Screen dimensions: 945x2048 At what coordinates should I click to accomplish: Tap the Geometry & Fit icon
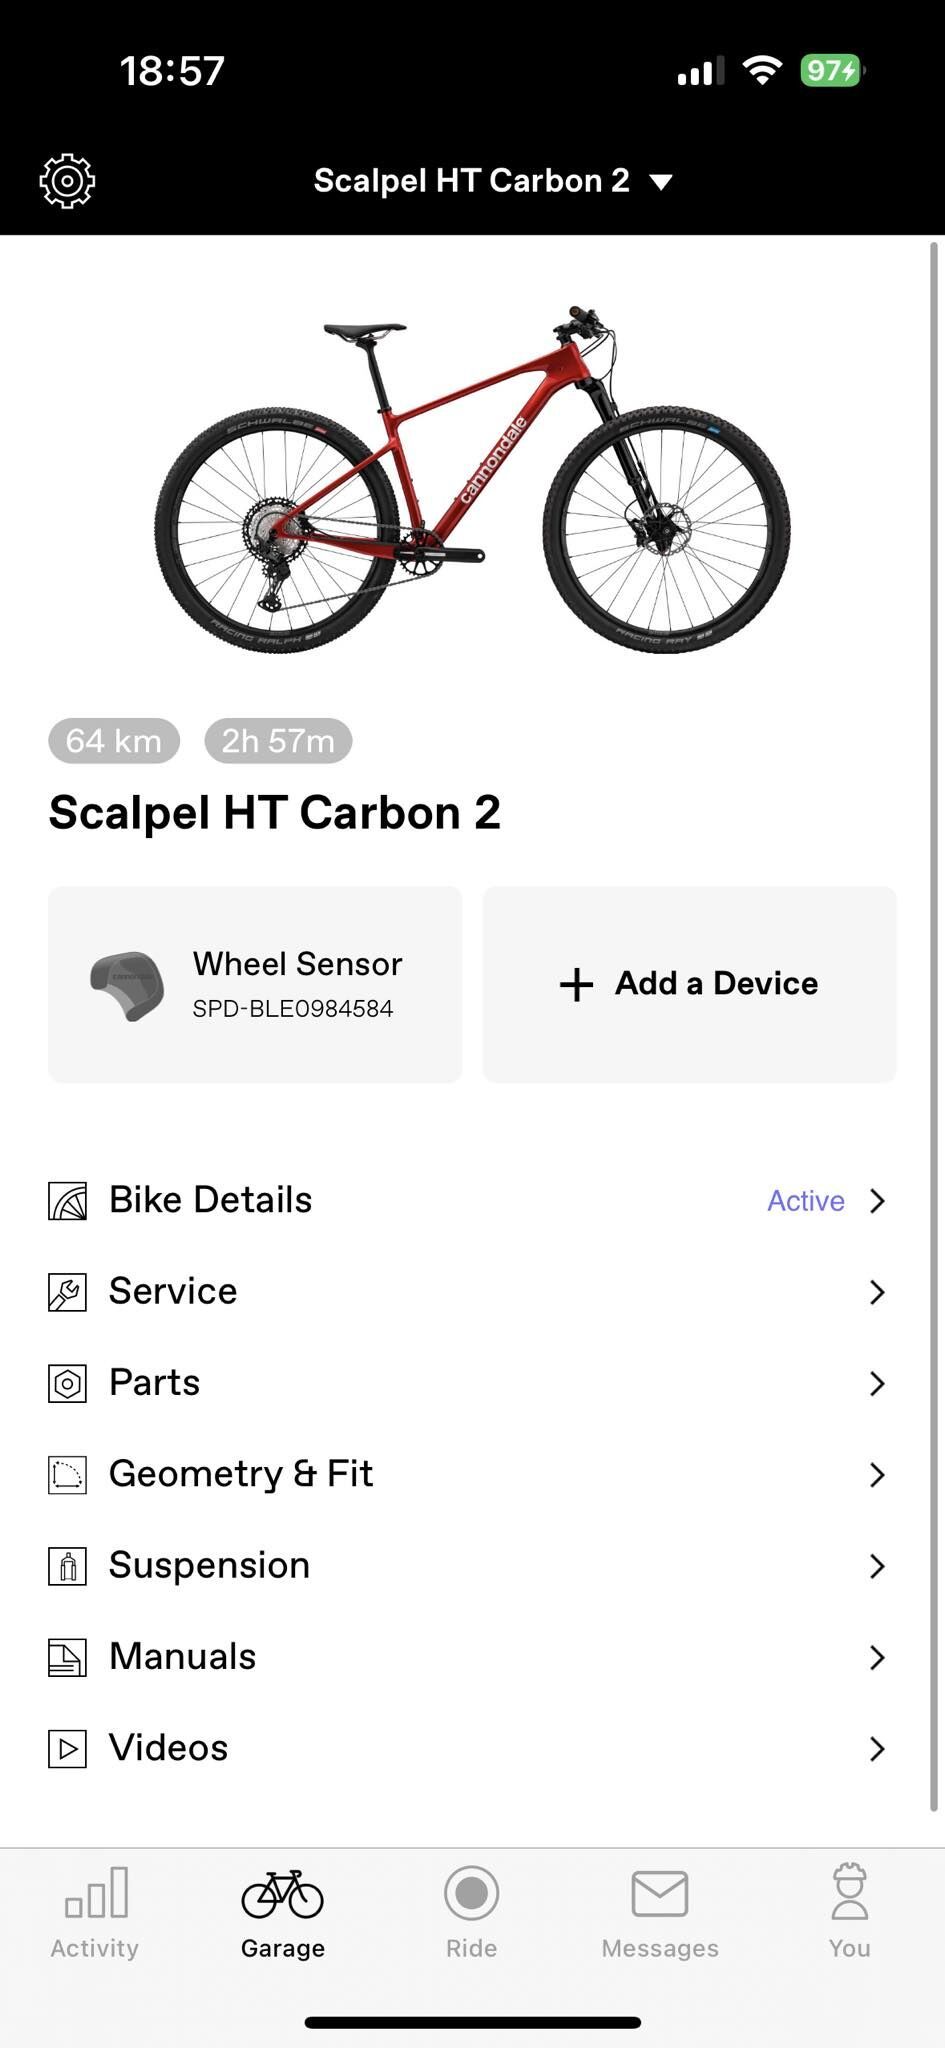coord(67,1475)
